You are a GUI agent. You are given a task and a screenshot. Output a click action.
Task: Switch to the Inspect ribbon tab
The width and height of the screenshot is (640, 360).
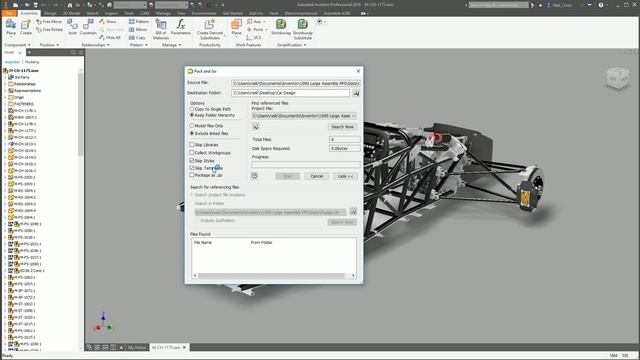point(111,13)
